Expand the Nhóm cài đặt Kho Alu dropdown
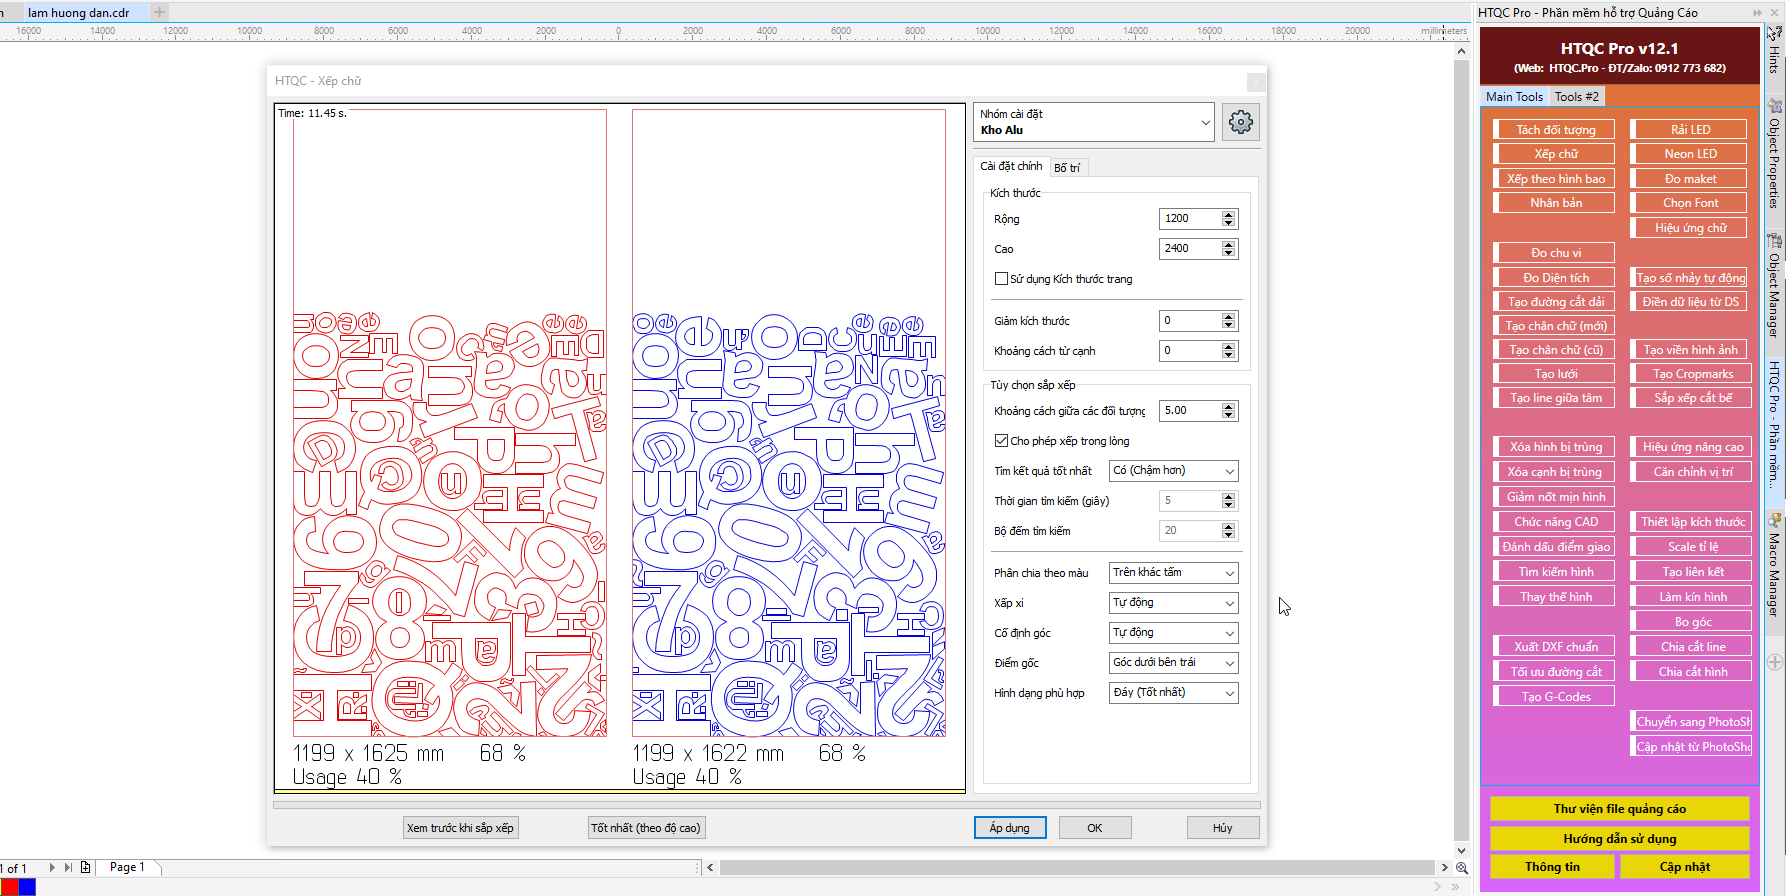 [1205, 122]
